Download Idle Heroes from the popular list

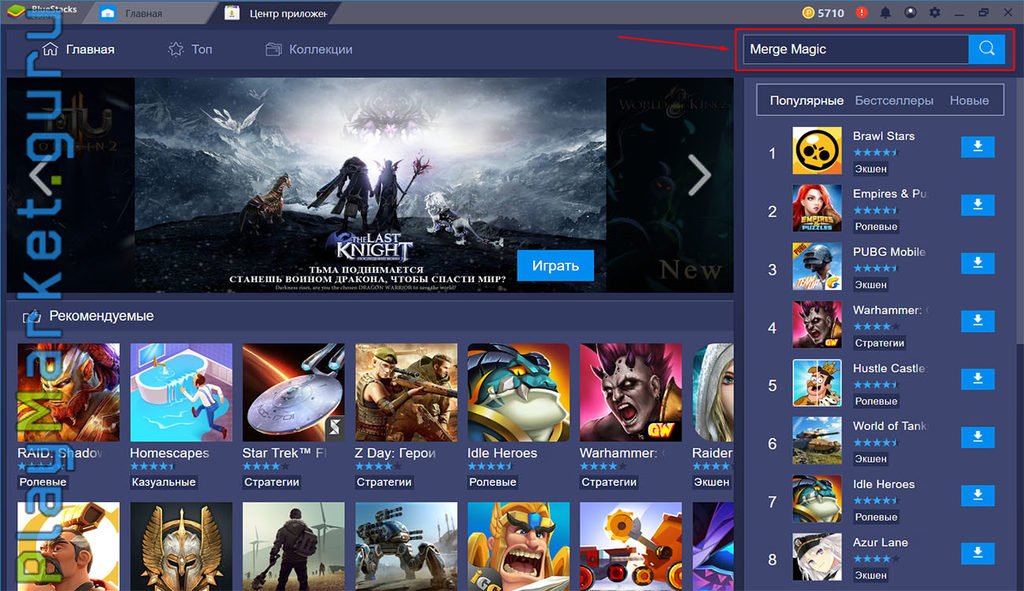click(x=978, y=494)
